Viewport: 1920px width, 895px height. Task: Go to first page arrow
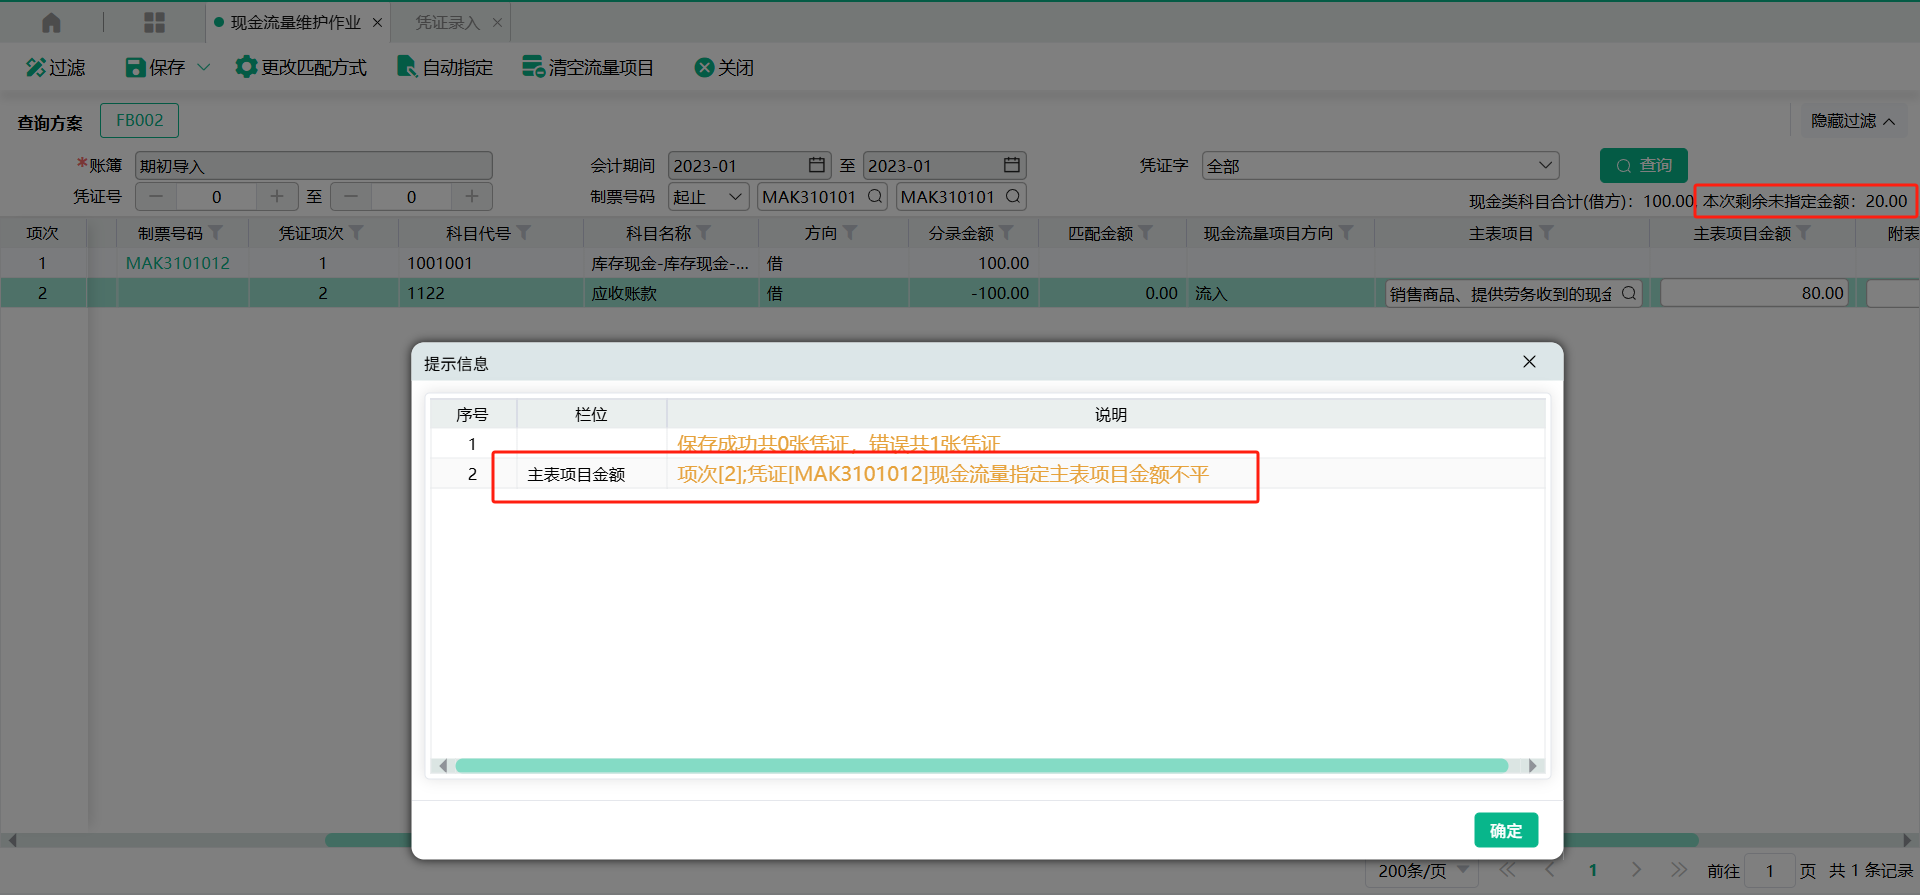click(x=1508, y=870)
